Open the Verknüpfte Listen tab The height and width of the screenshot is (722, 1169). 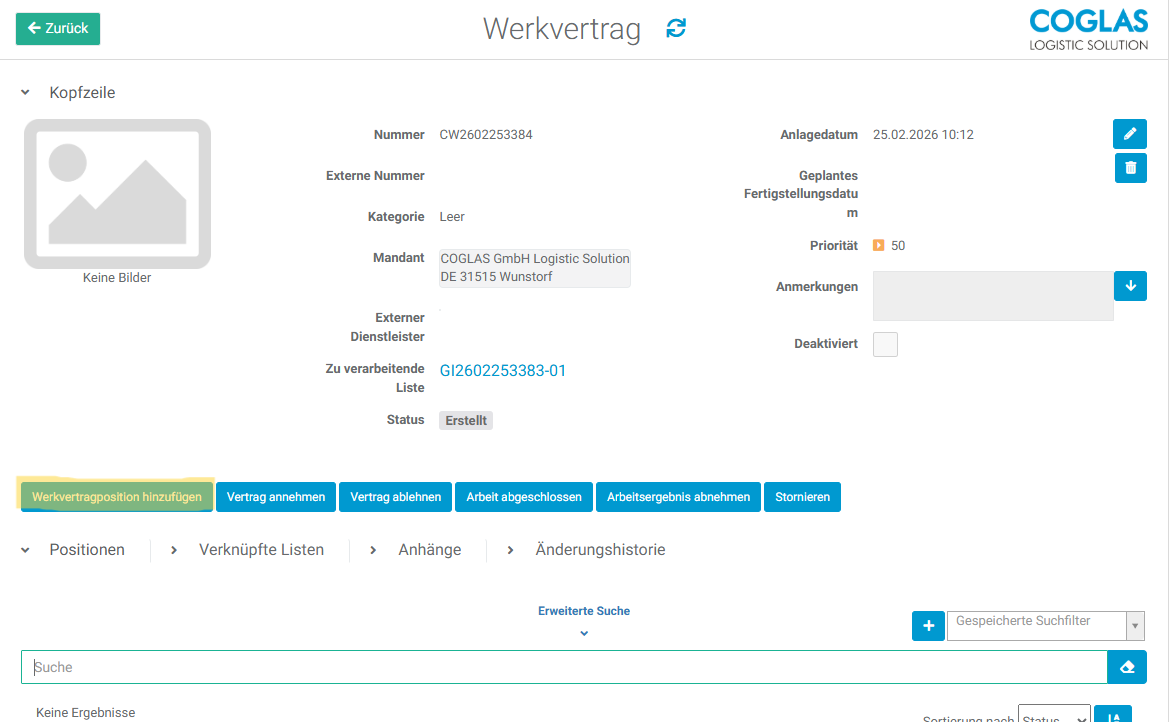coord(261,550)
